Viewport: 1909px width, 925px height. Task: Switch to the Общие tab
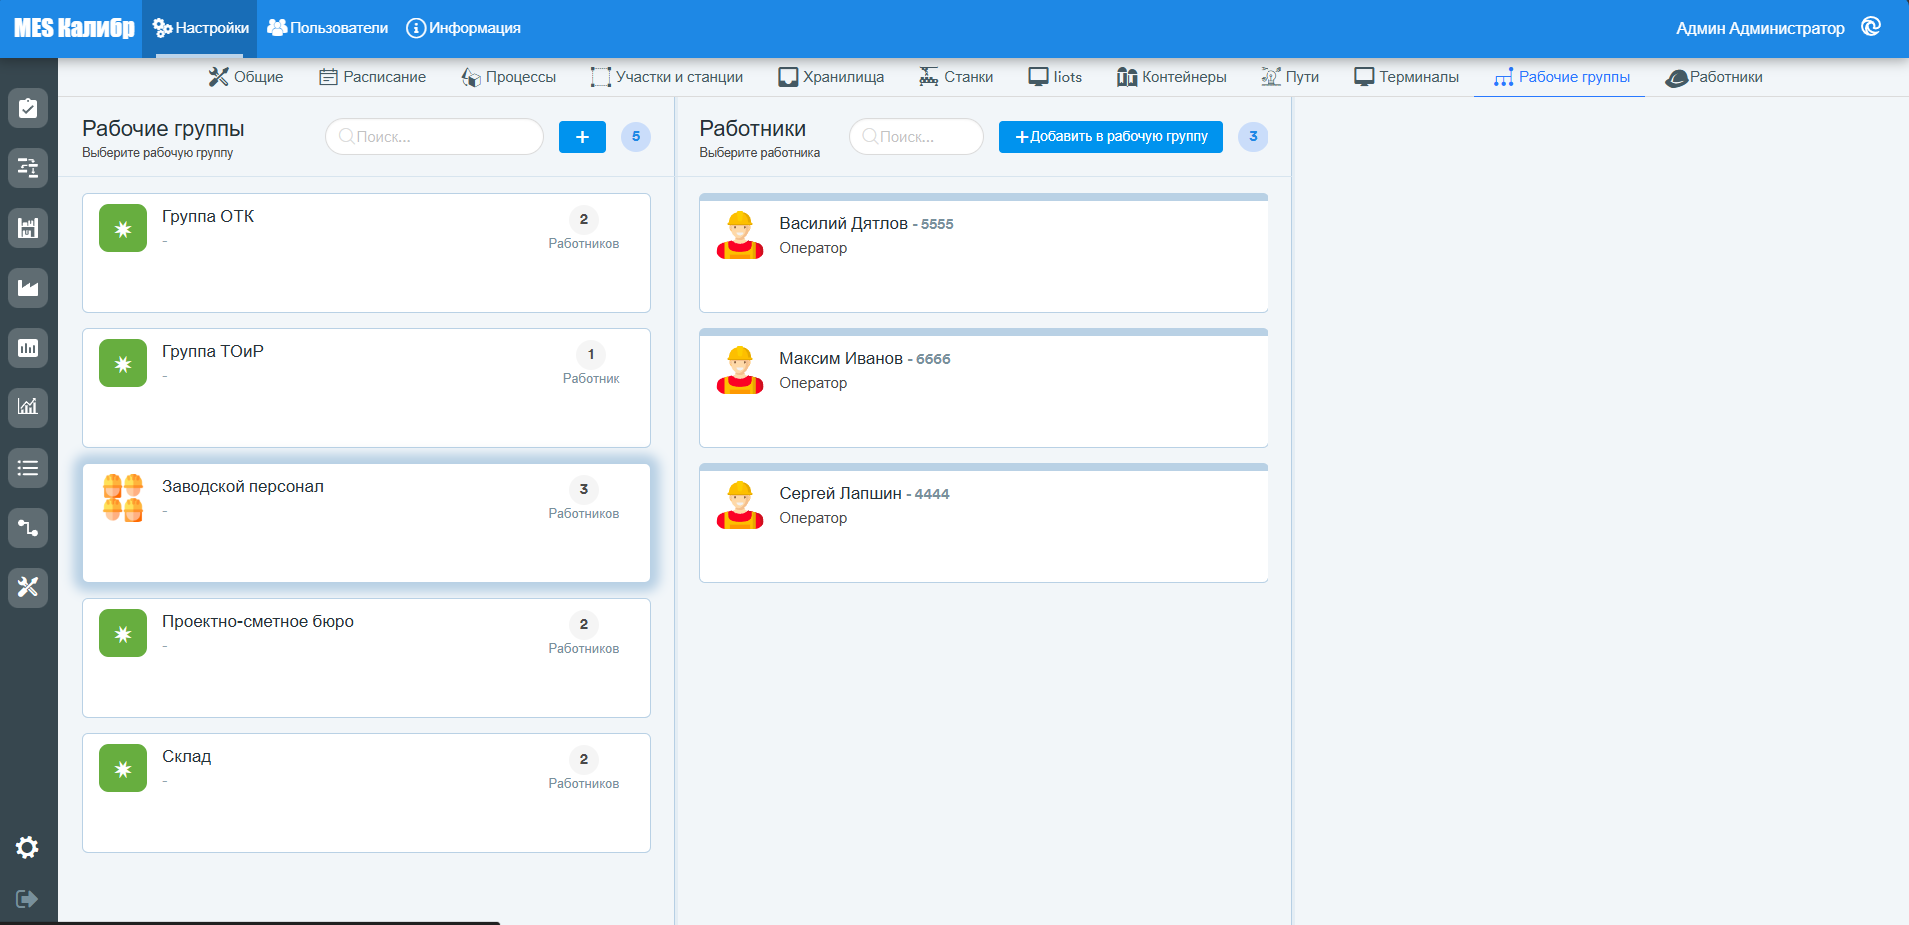(246, 77)
